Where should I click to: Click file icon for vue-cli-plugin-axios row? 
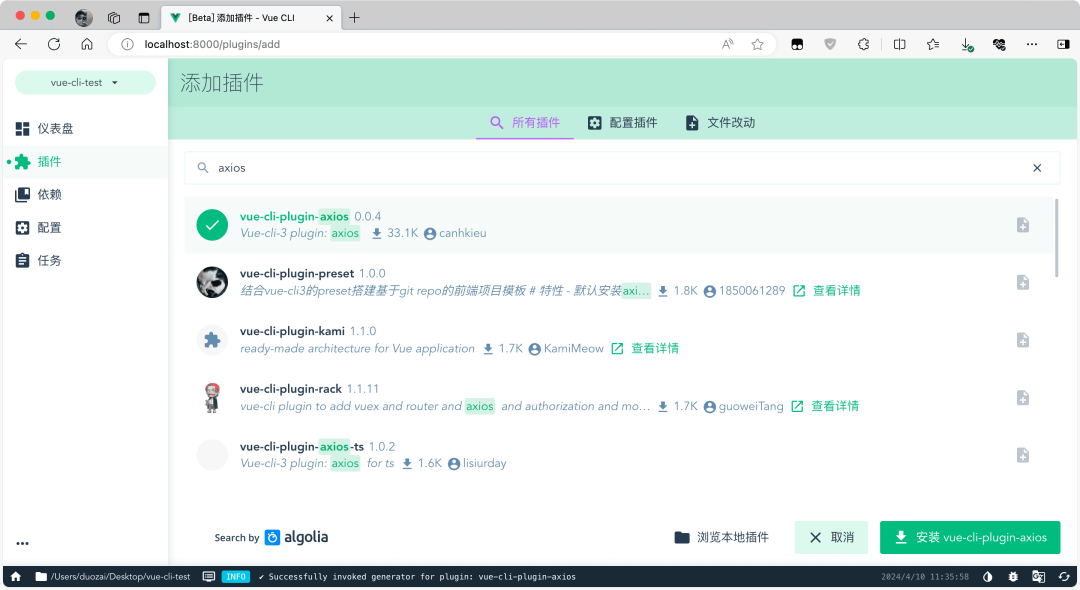coord(1023,225)
